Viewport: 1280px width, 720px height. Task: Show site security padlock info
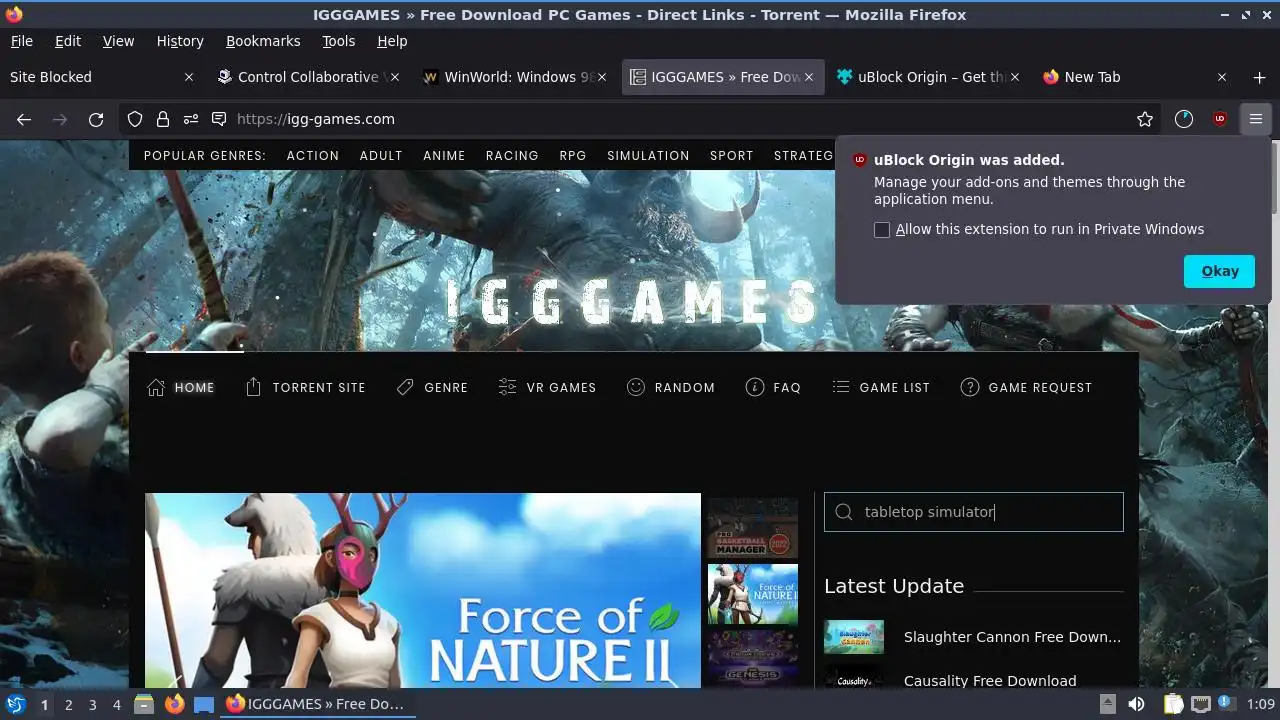163,119
